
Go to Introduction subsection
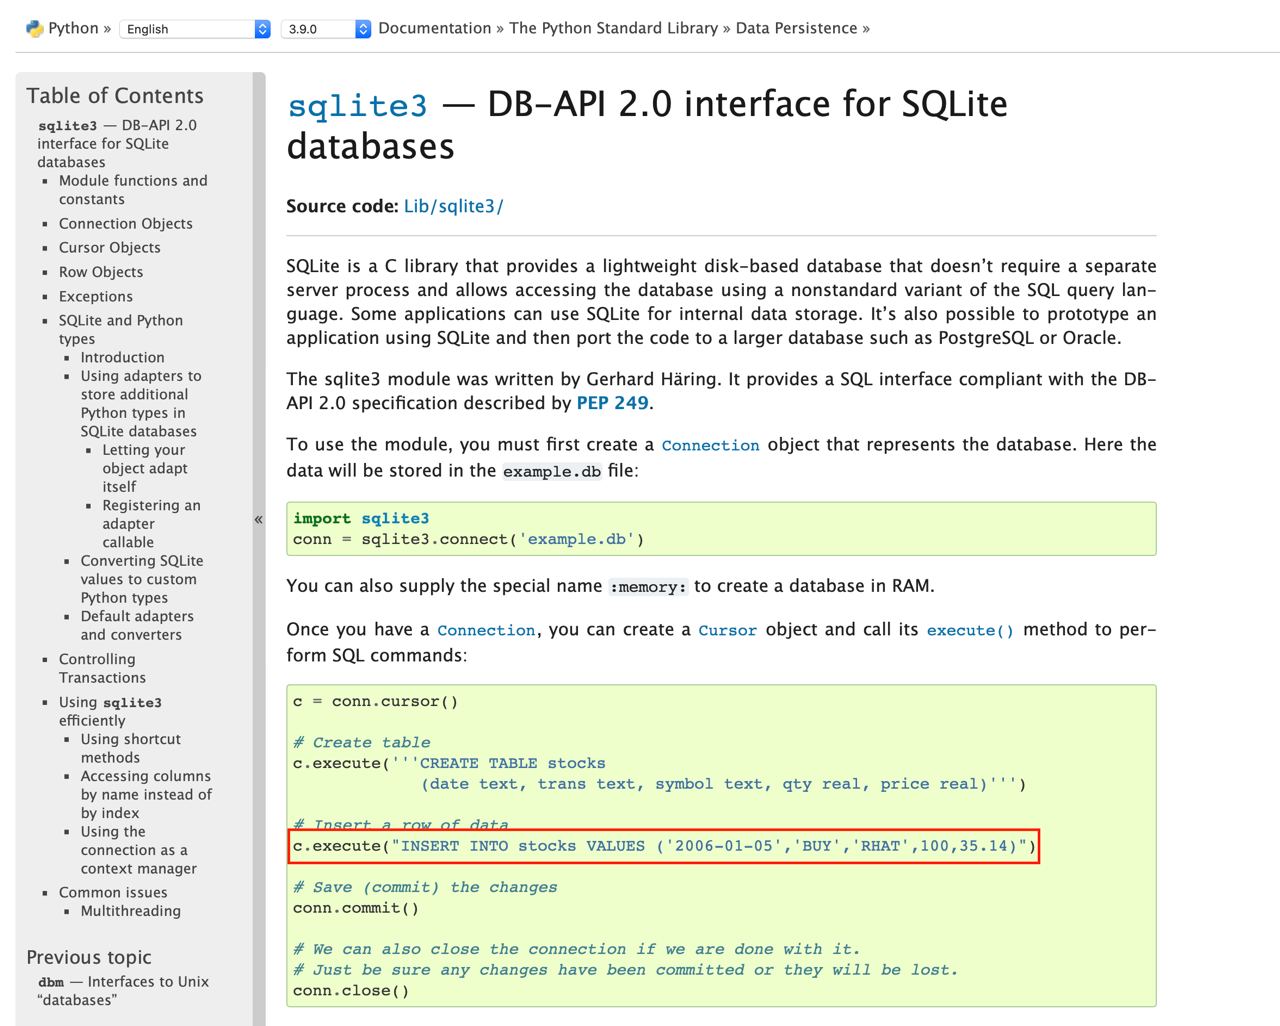(x=123, y=358)
